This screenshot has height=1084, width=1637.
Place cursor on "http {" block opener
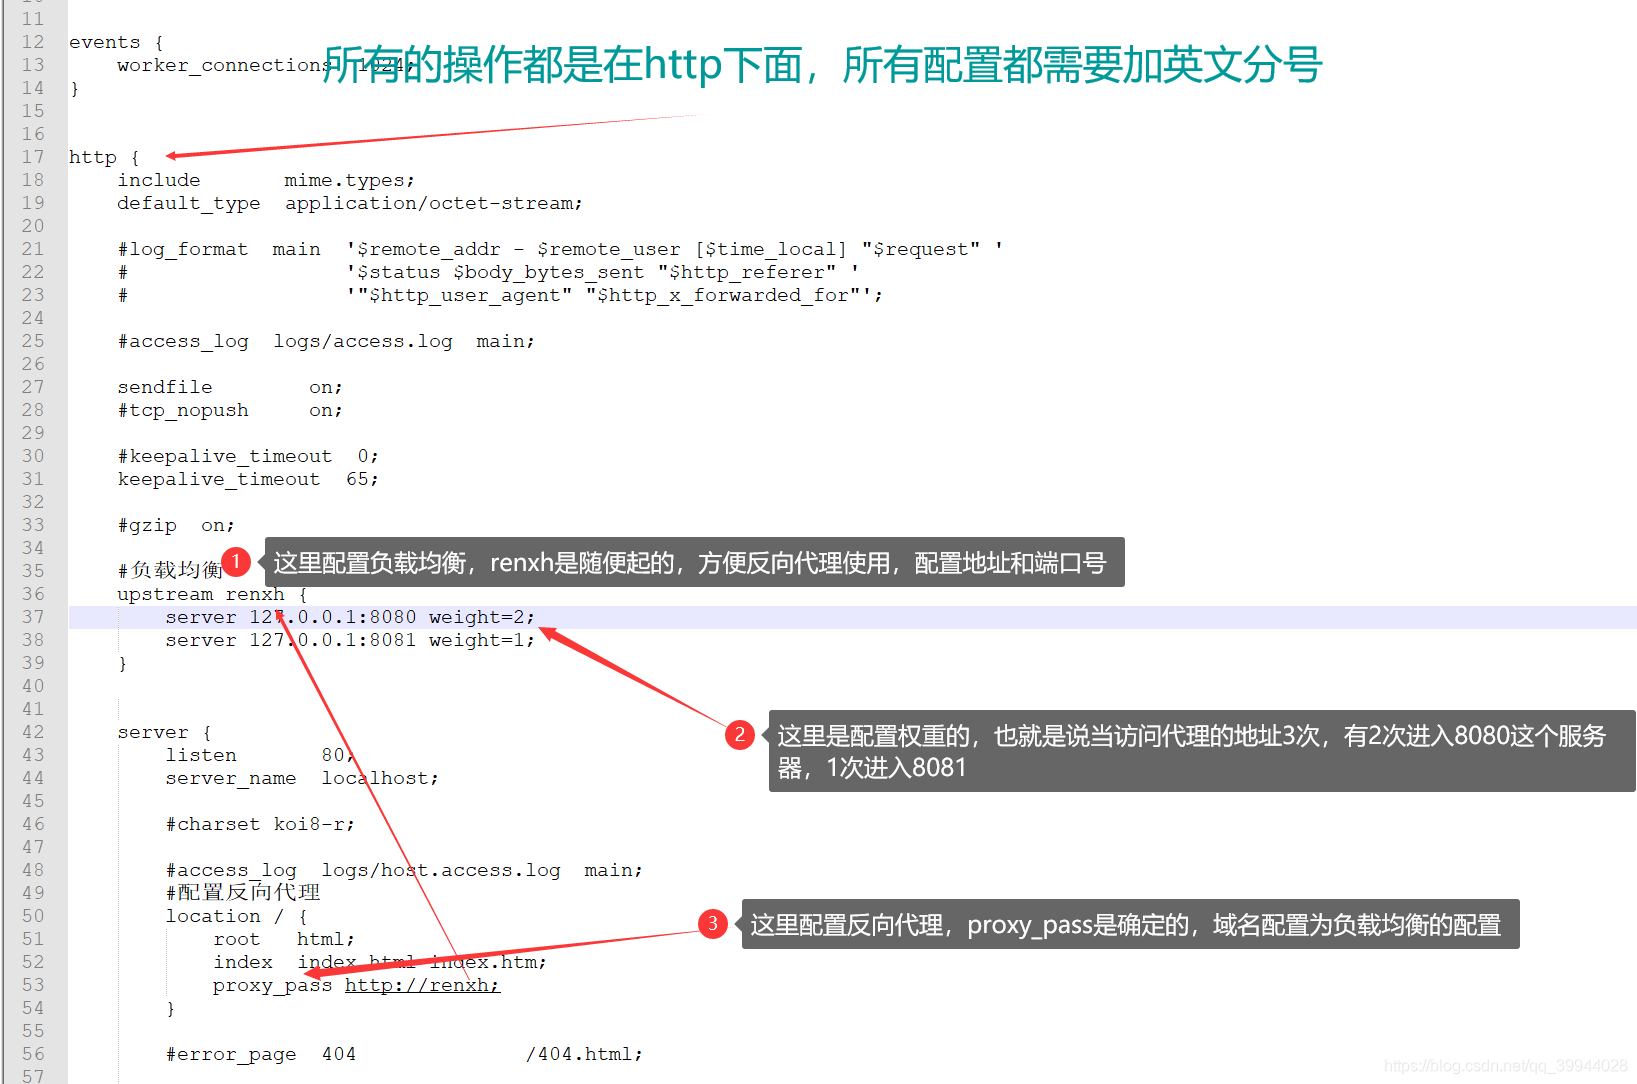(x=104, y=157)
